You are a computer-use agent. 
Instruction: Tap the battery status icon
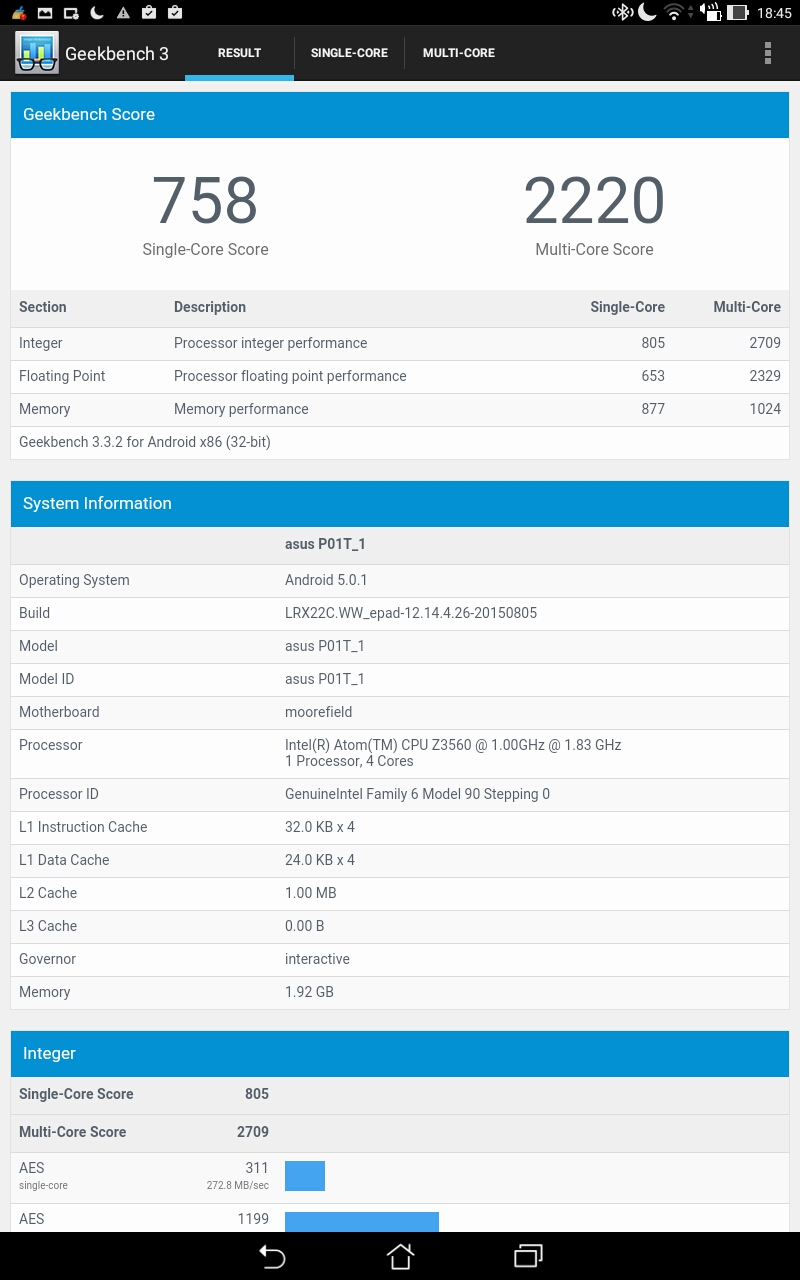click(738, 12)
